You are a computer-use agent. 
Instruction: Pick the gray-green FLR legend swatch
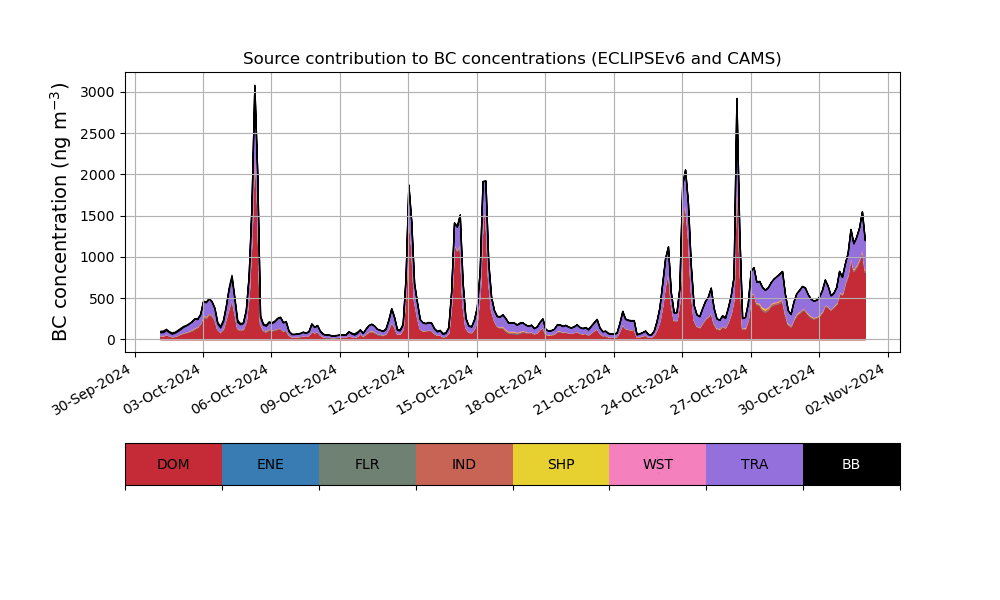click(x=367, y=464)
